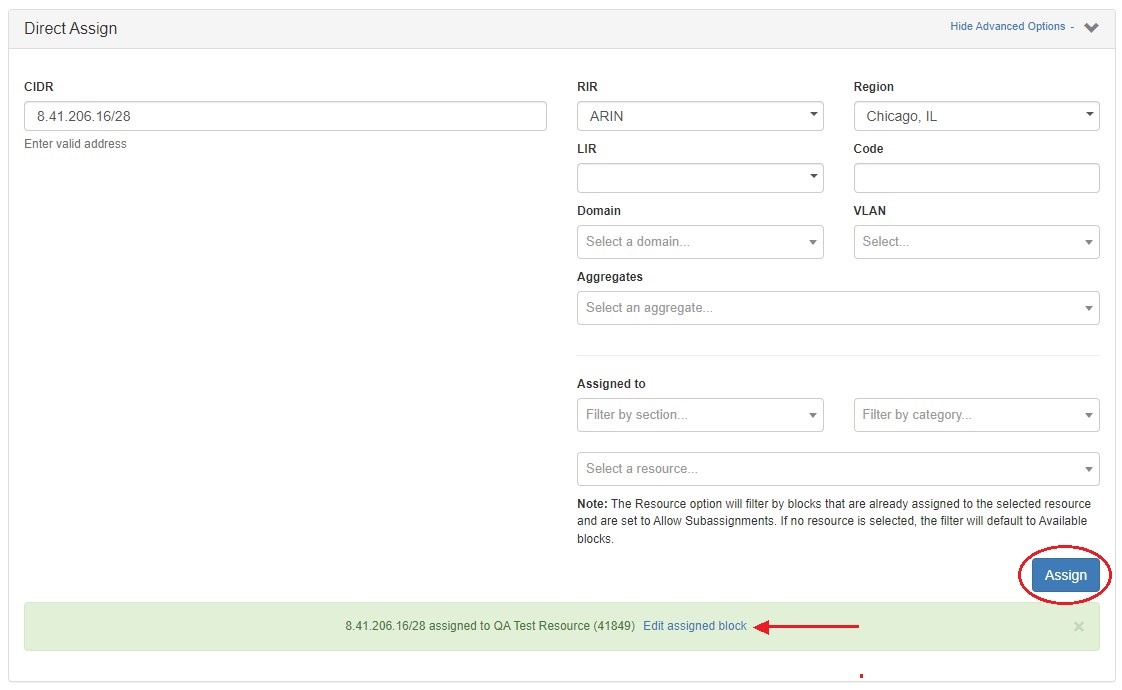Click the Assign button

1065,575
